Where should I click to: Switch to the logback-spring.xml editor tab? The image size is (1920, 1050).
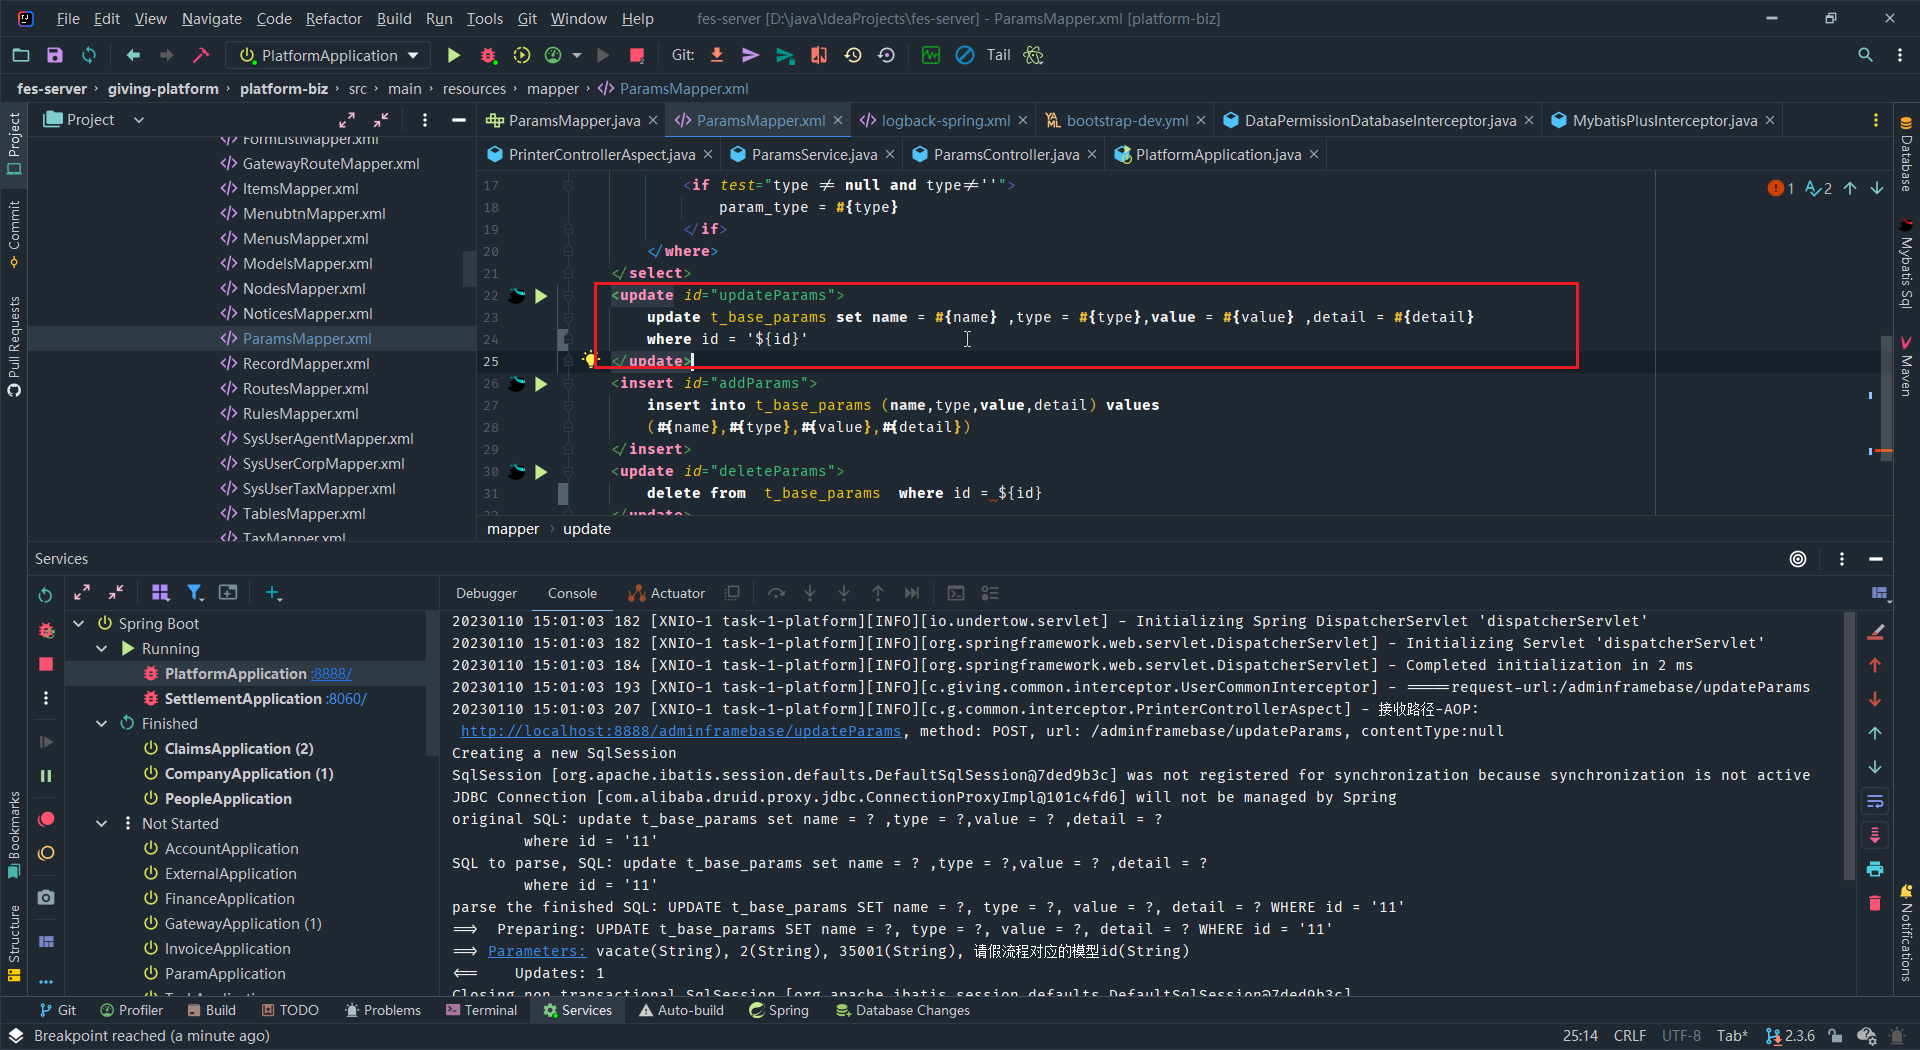click(945, 121)
